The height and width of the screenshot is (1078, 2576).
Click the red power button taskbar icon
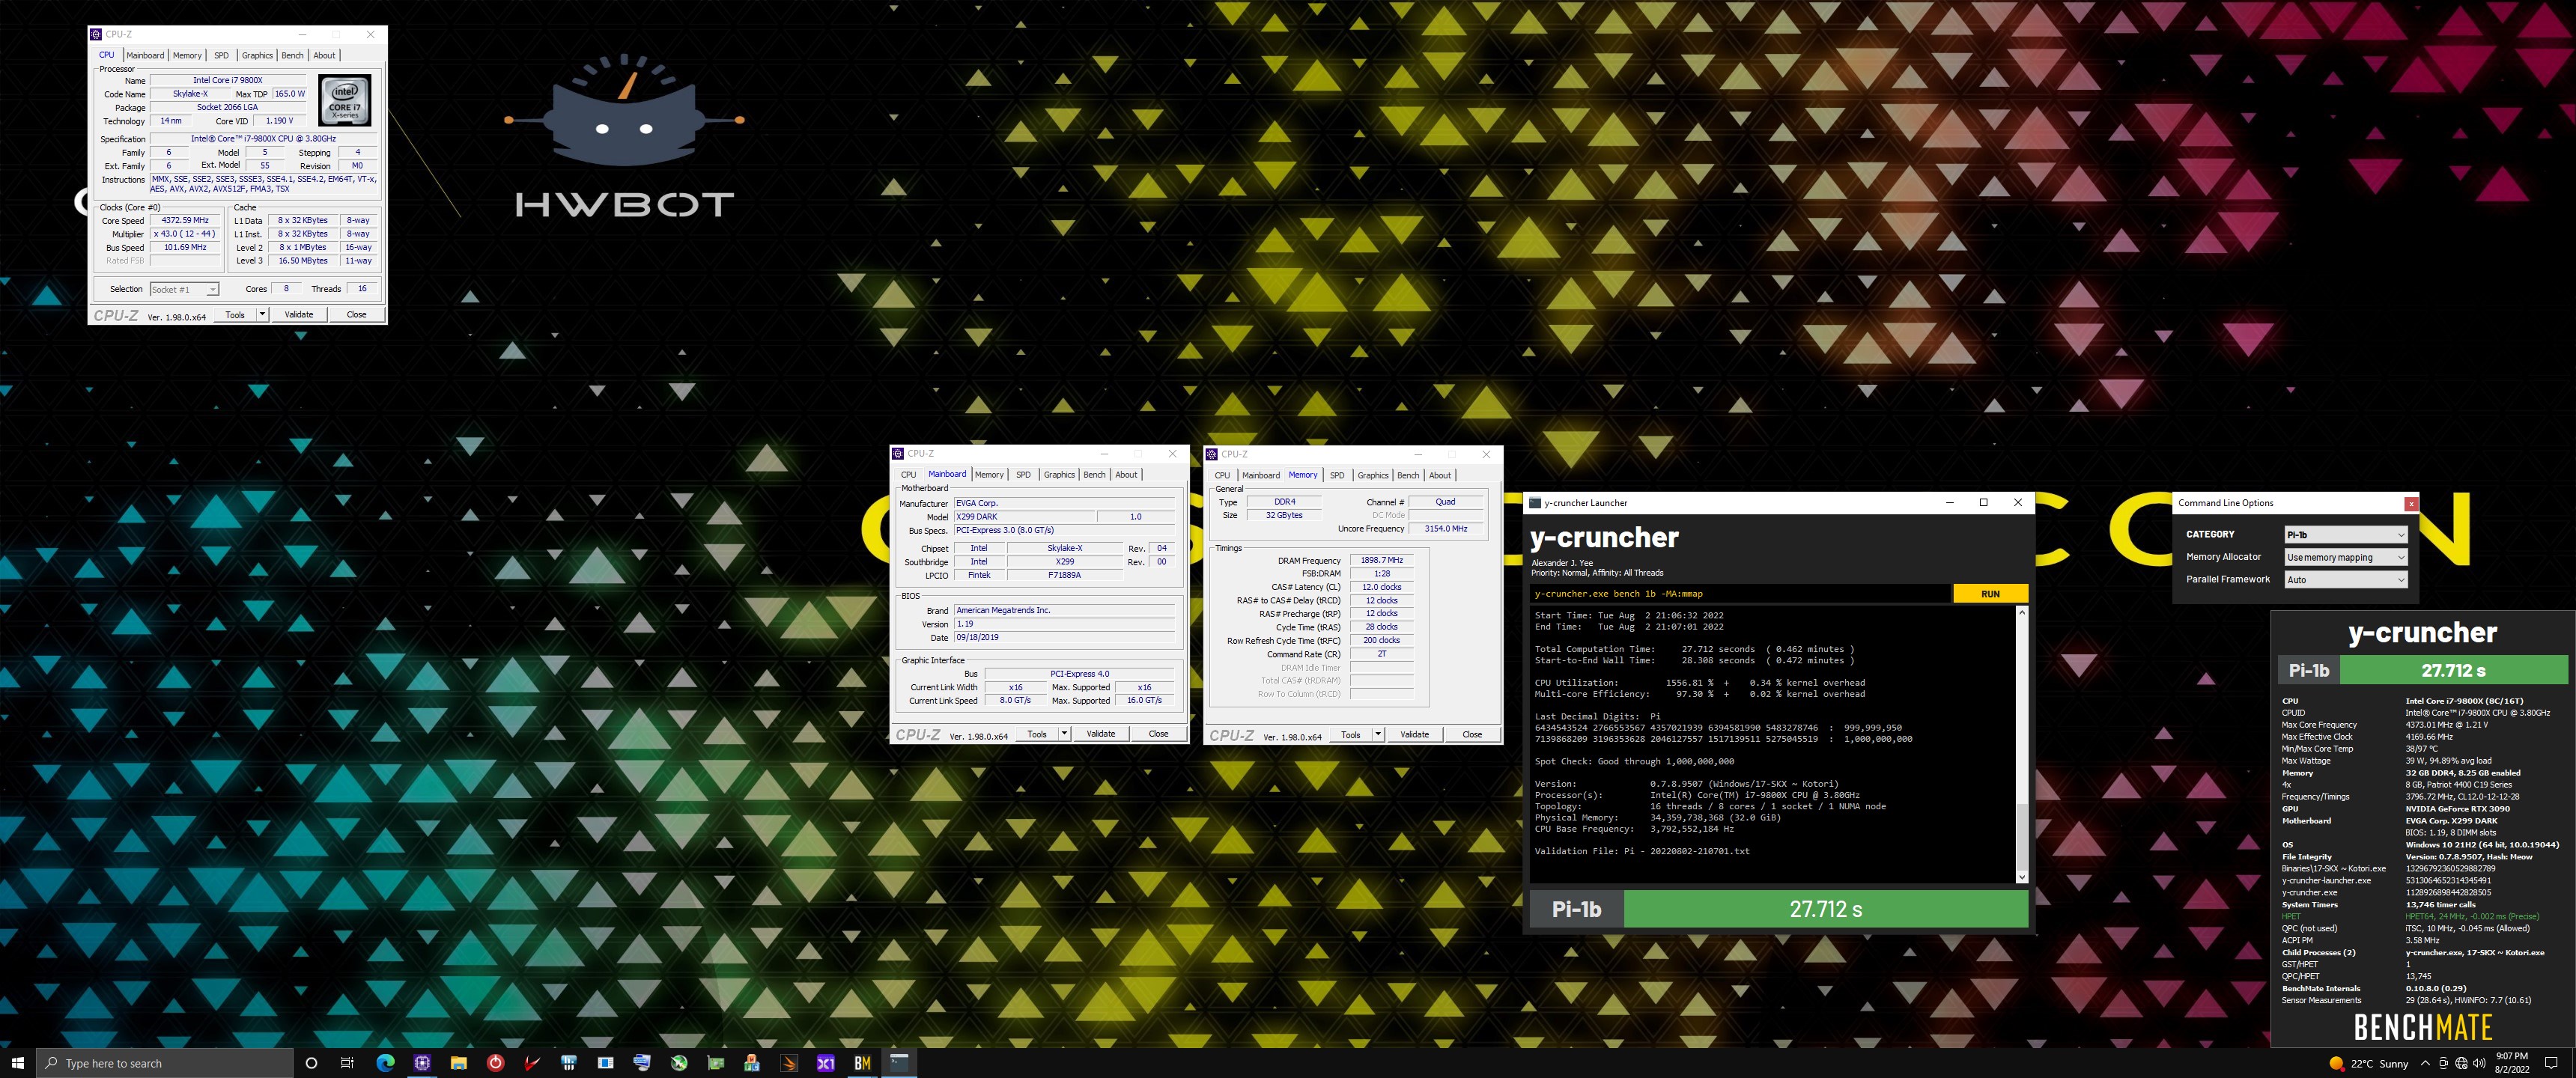pos(495,1062)
